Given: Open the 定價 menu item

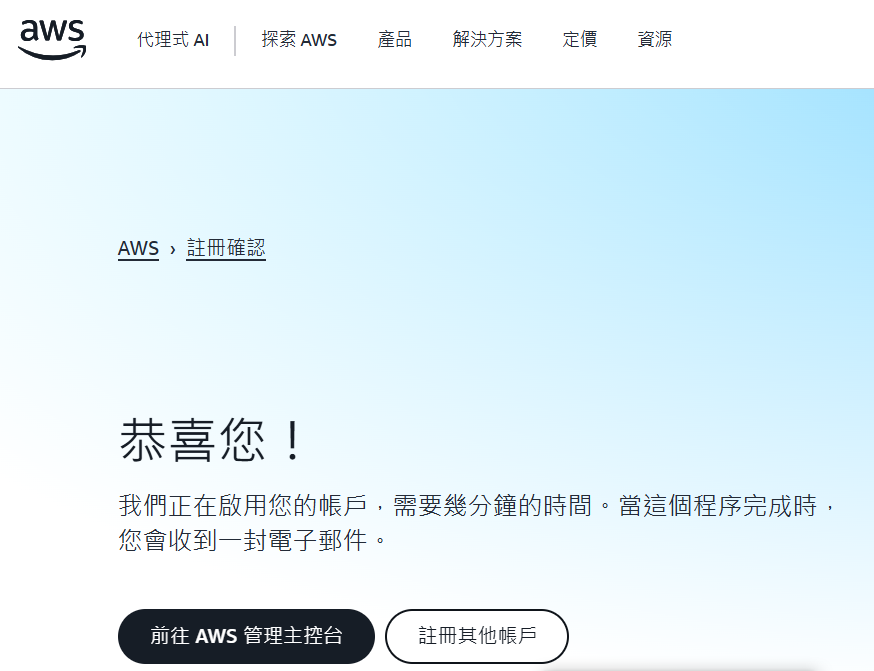Looking at the screenshot, I should [x=580, y=40].
